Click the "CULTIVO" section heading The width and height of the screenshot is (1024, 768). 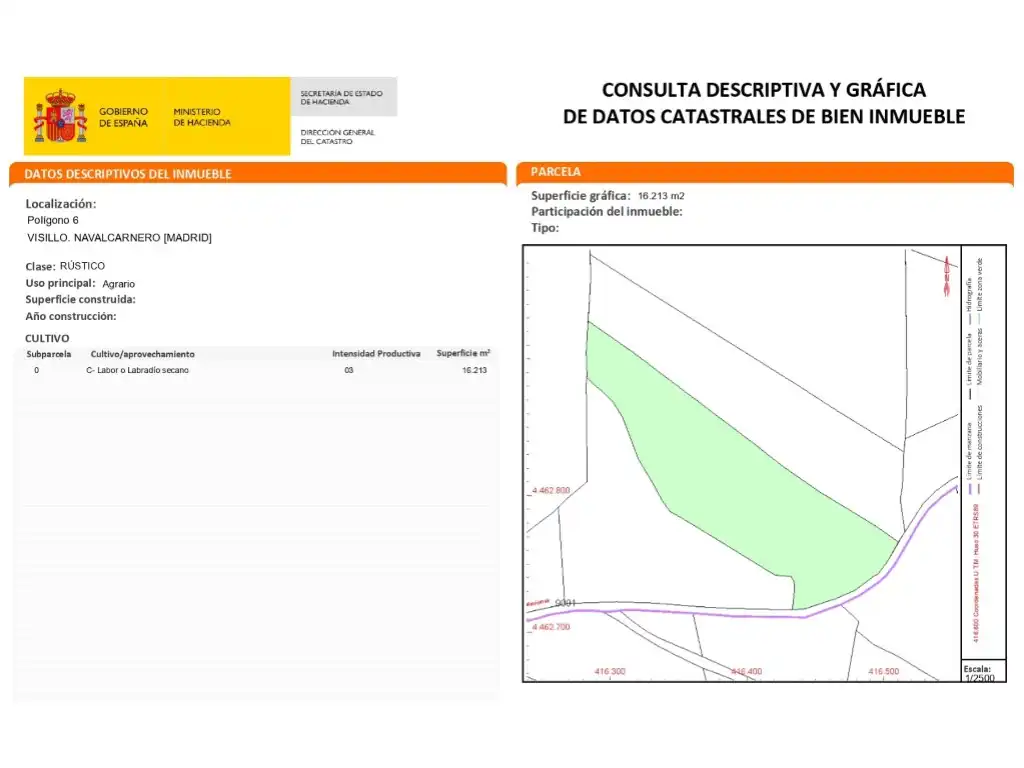click(47, 338)
